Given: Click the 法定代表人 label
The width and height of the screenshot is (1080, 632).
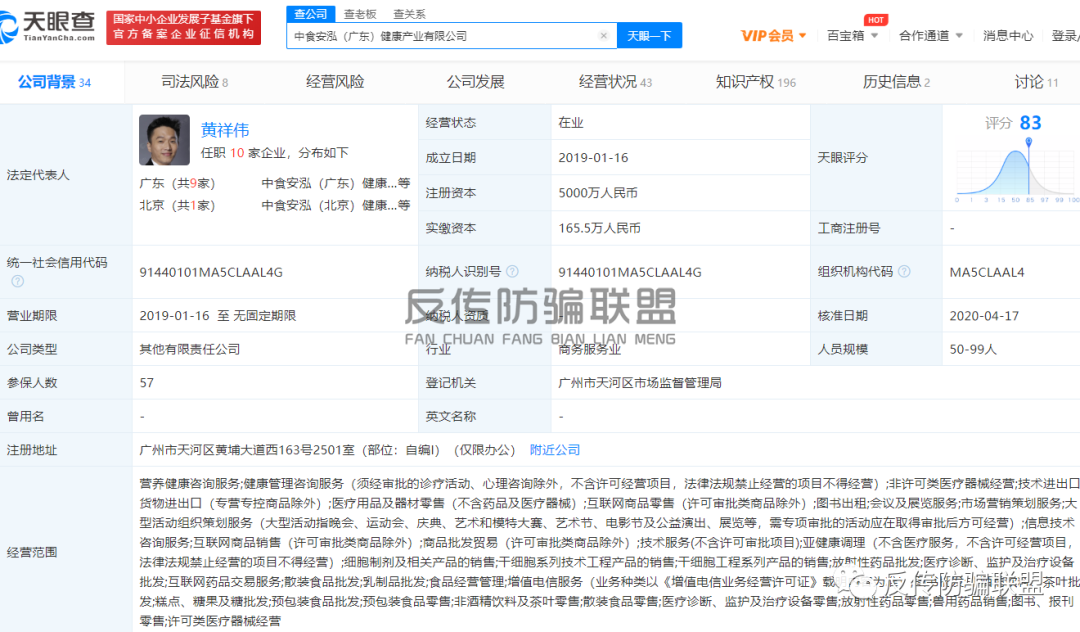Looking at the screenshot, I should (x=38, y=175).
